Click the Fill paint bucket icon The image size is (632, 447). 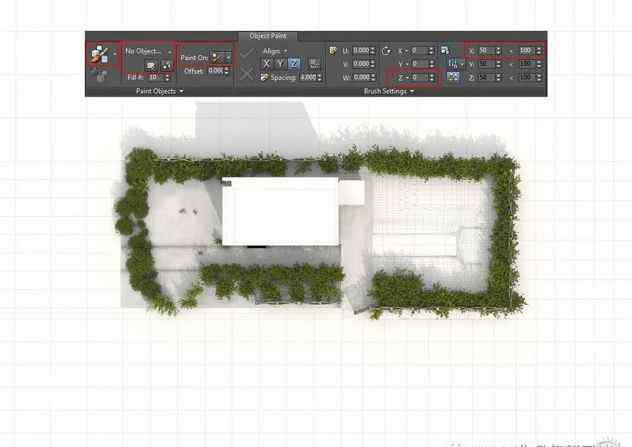point(100,73)
